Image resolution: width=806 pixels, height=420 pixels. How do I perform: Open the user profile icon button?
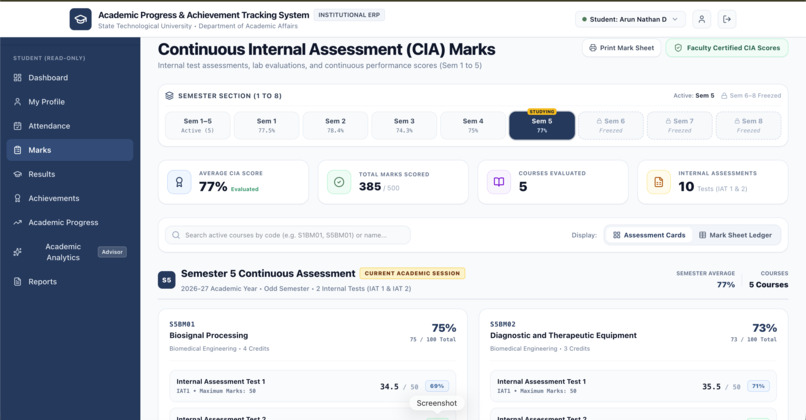[x=701, y=19]
